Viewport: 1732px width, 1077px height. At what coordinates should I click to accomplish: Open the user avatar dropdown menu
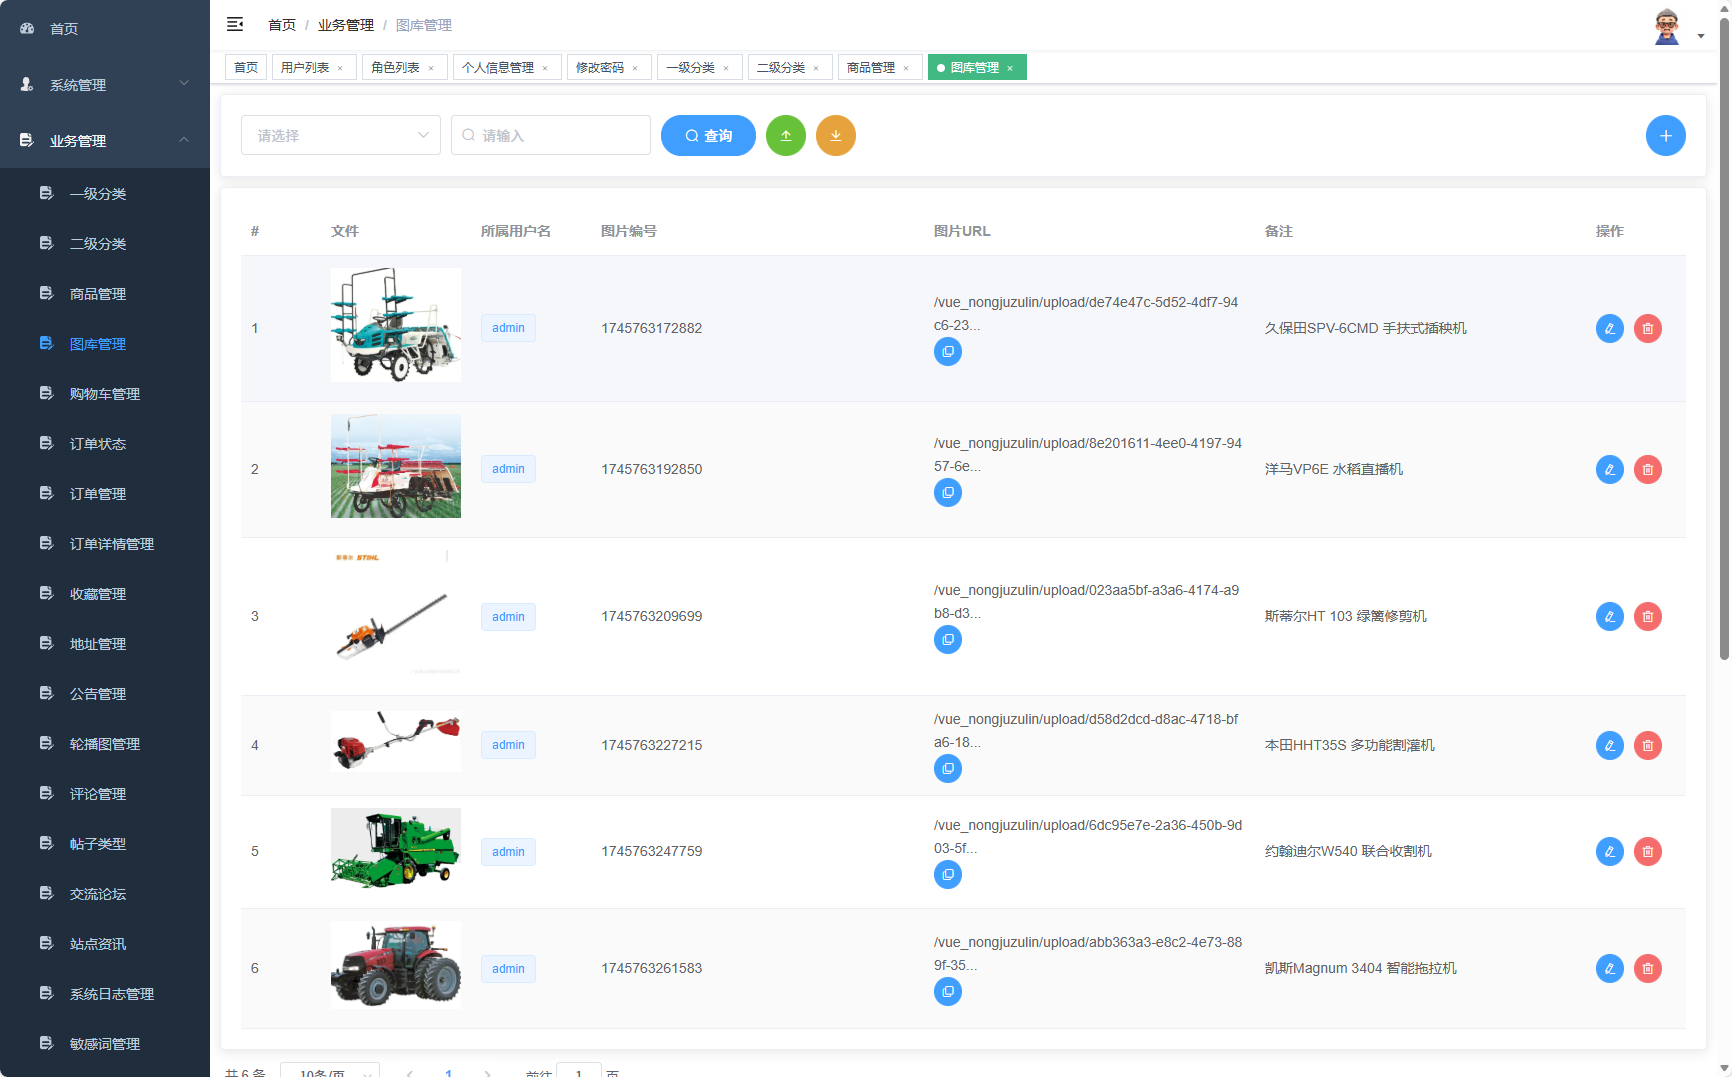1677,28
